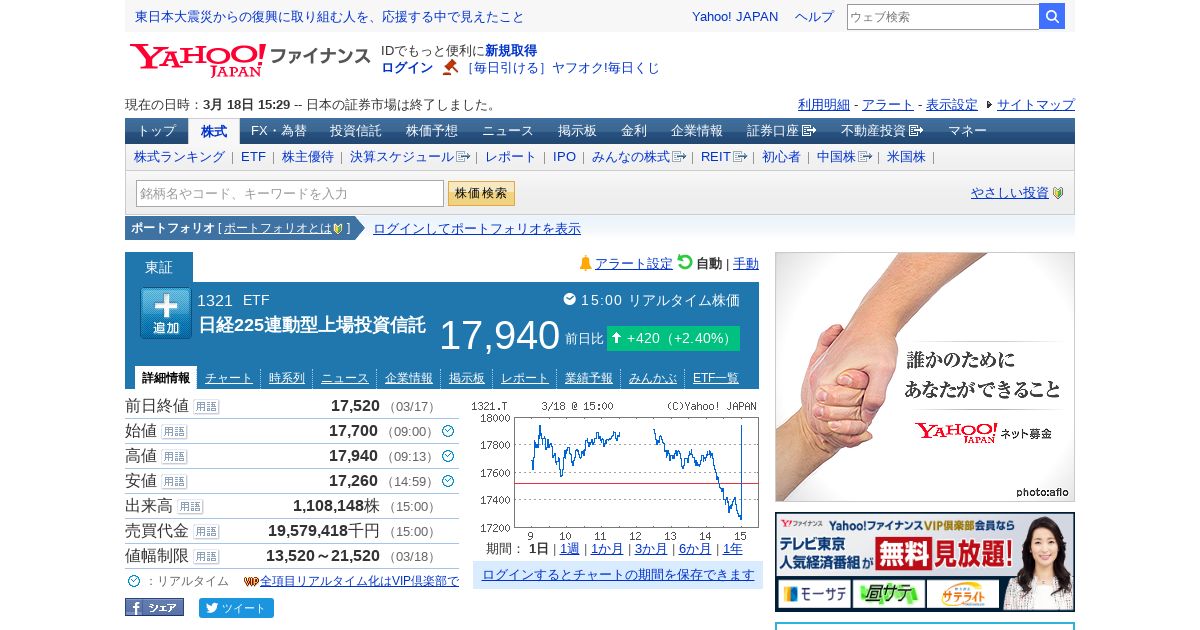This screenshot has width=1200, height=630.
Task: Click 用語 glossary tag beside 高値
Action: [x=174, y=457]
